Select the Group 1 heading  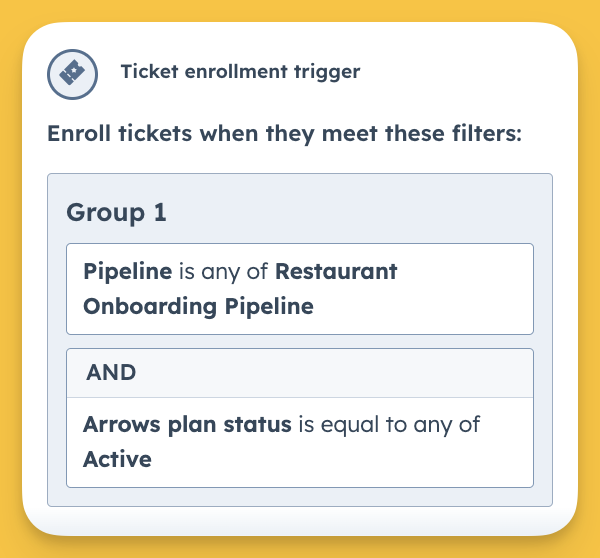pos(116,212)
